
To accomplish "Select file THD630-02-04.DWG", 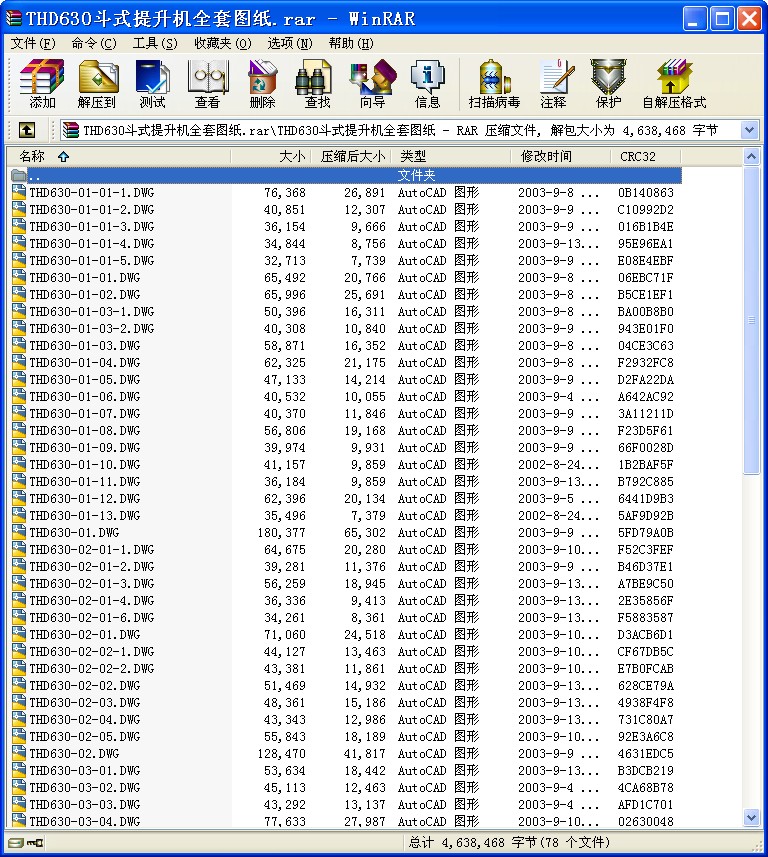I will 85,719.
